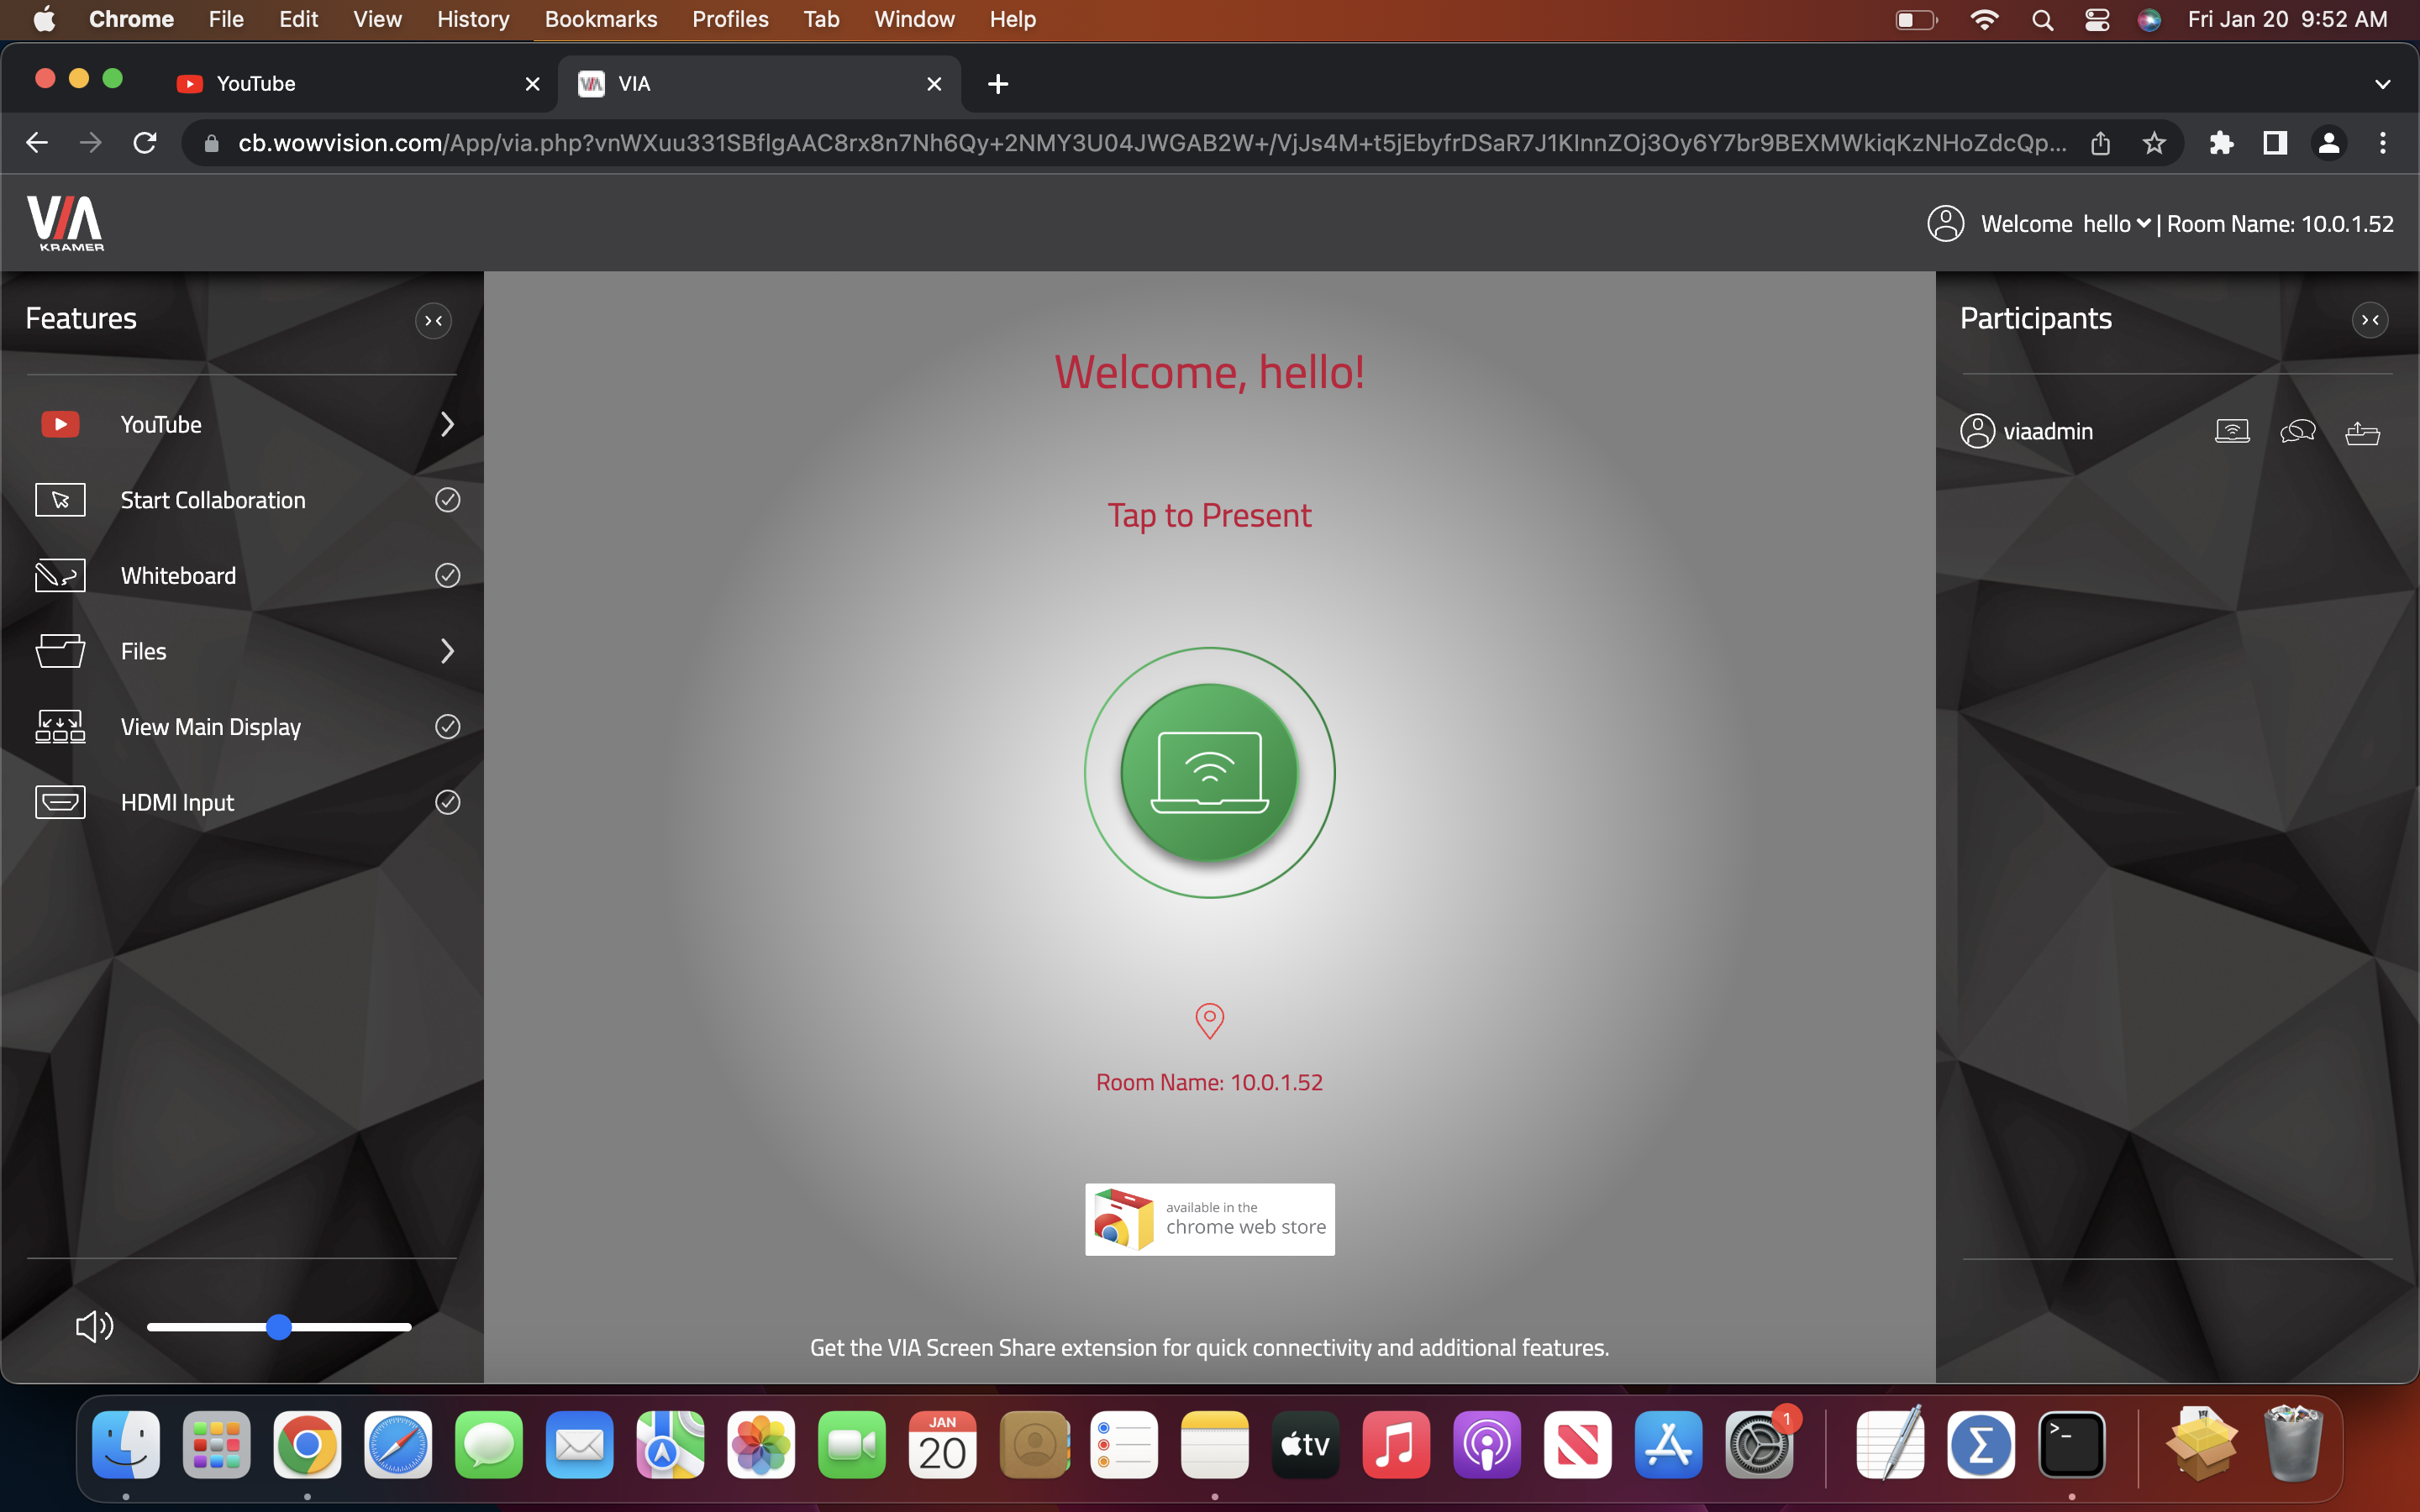This screenshot has height=1512, width=2420.
Task: Expand the YouTube feature chevron
Action: point(447,424)
